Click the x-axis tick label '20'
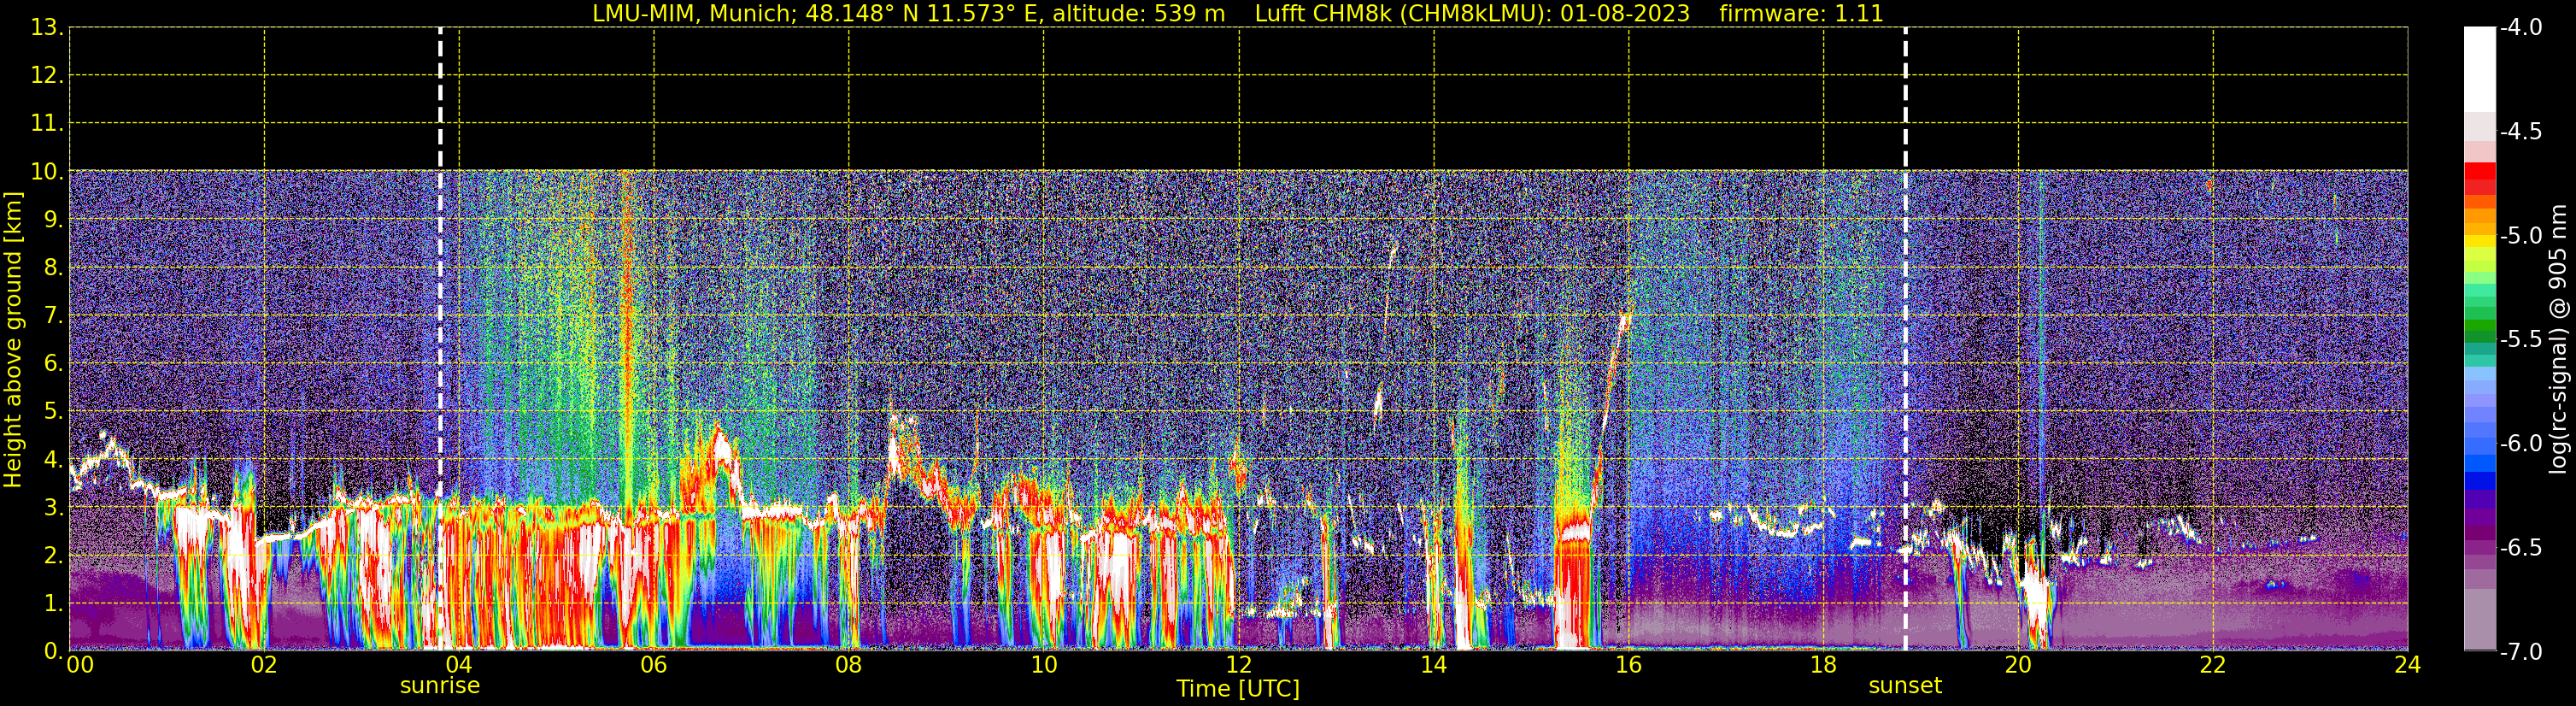Image resolution: width=2576 pixels, height=706 pixels. click(2018, 666)
